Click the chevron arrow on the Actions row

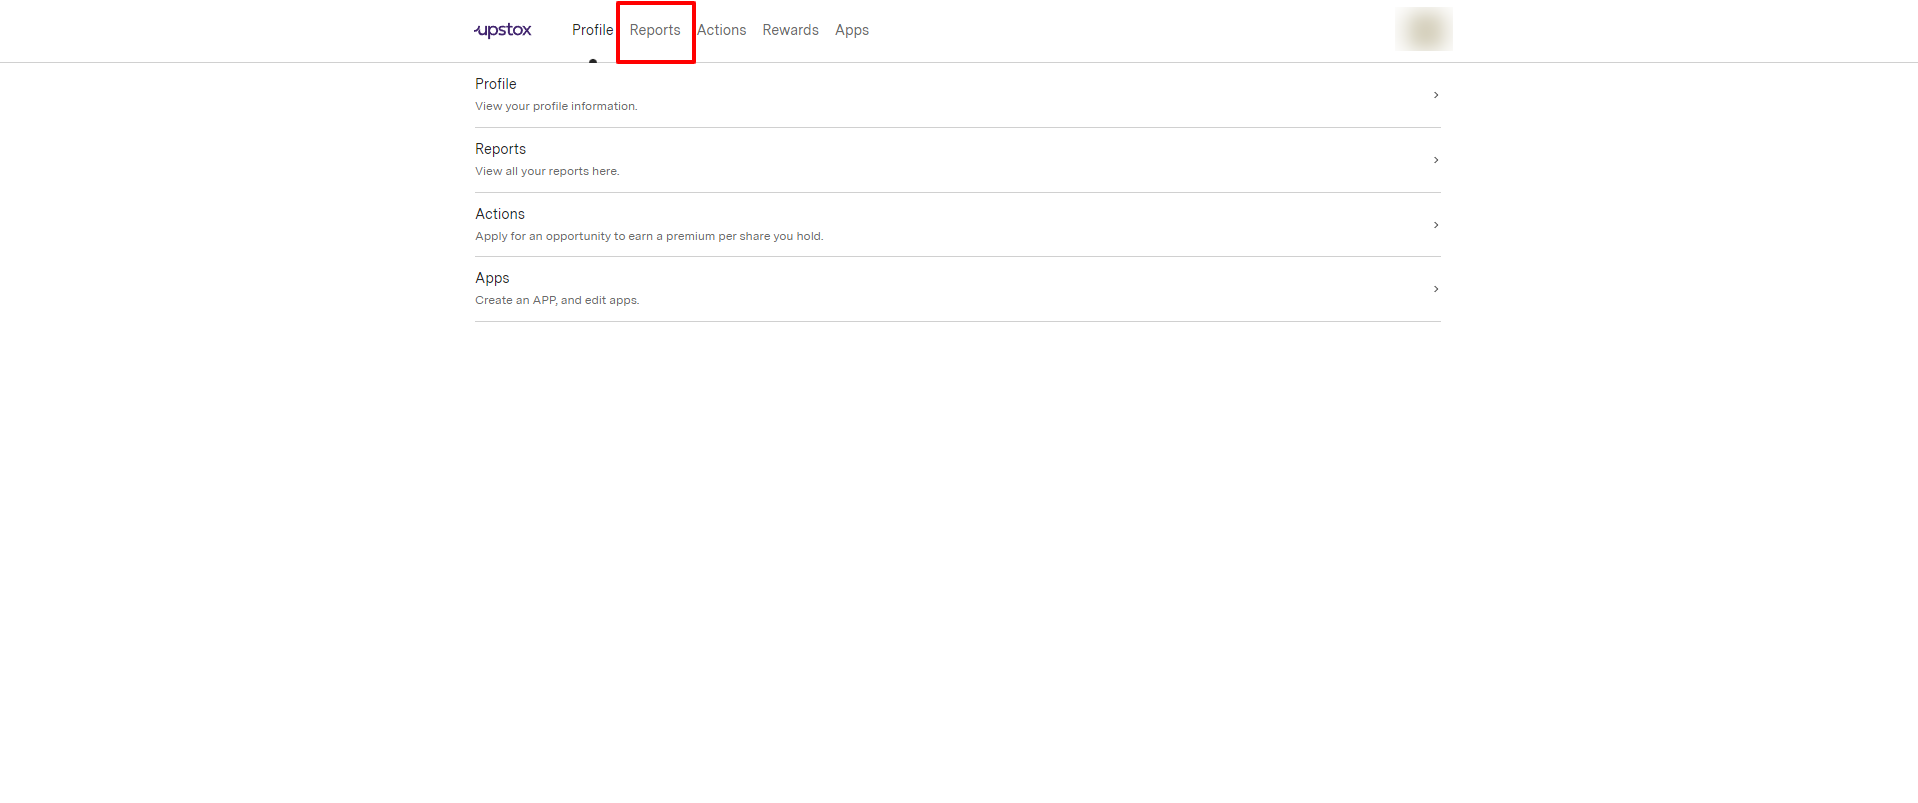coord(1435,225)
